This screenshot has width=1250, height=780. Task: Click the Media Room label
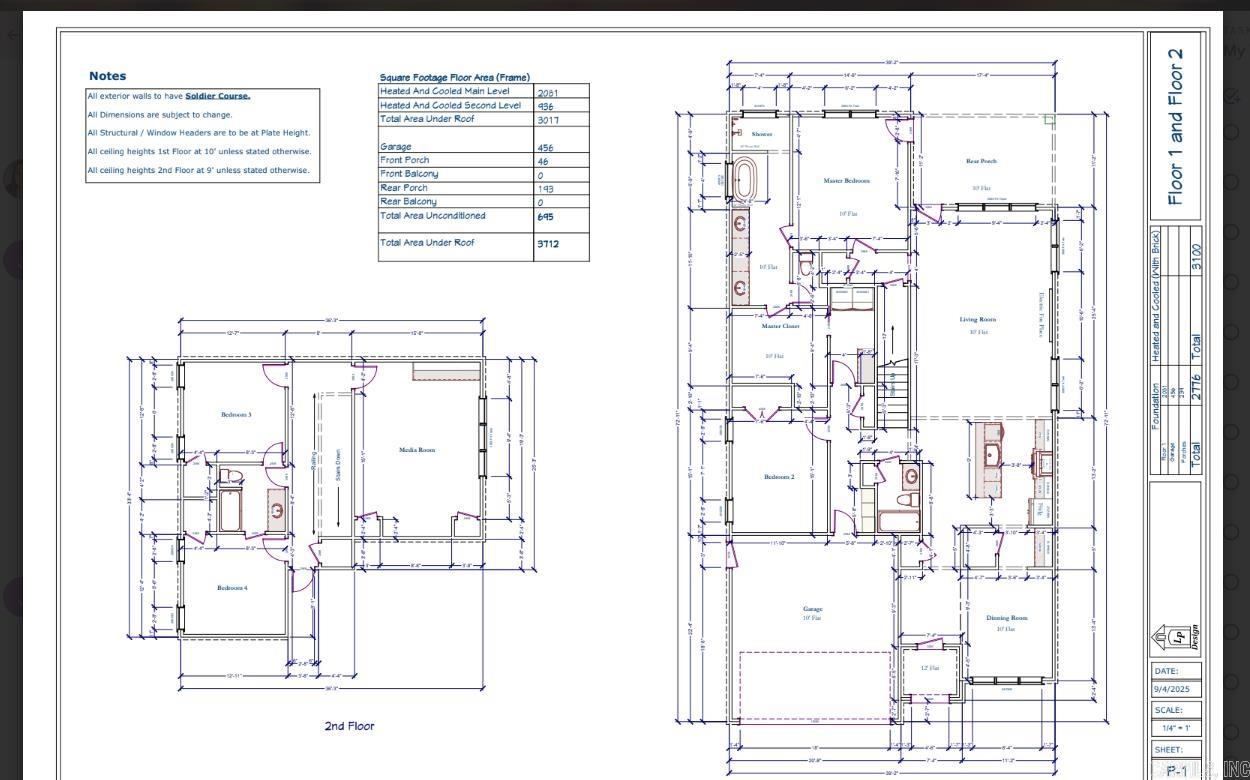[x=417, y=450]
